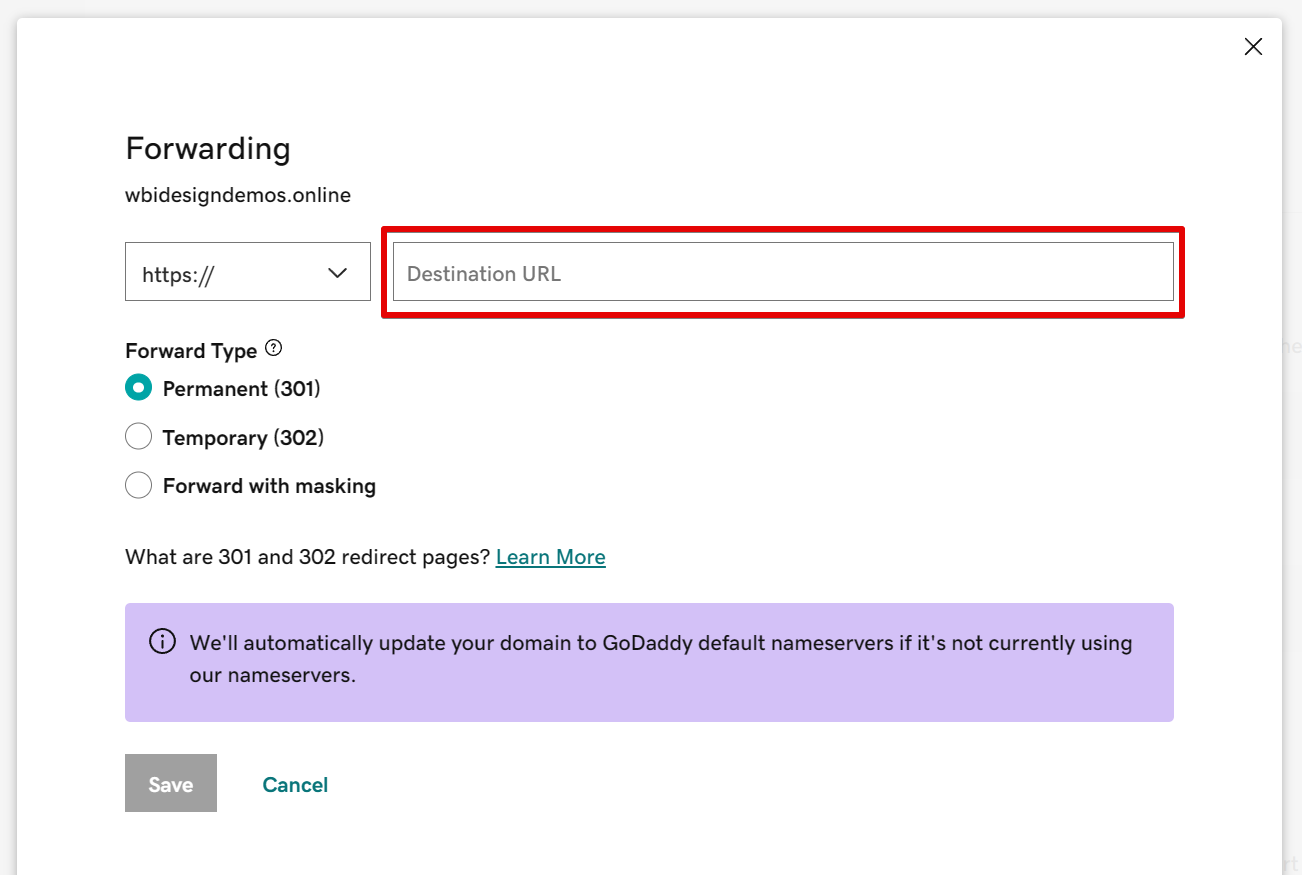The image size is (1302, 875).
Task: Click the Destination URL input field
Action: (782, 272)
